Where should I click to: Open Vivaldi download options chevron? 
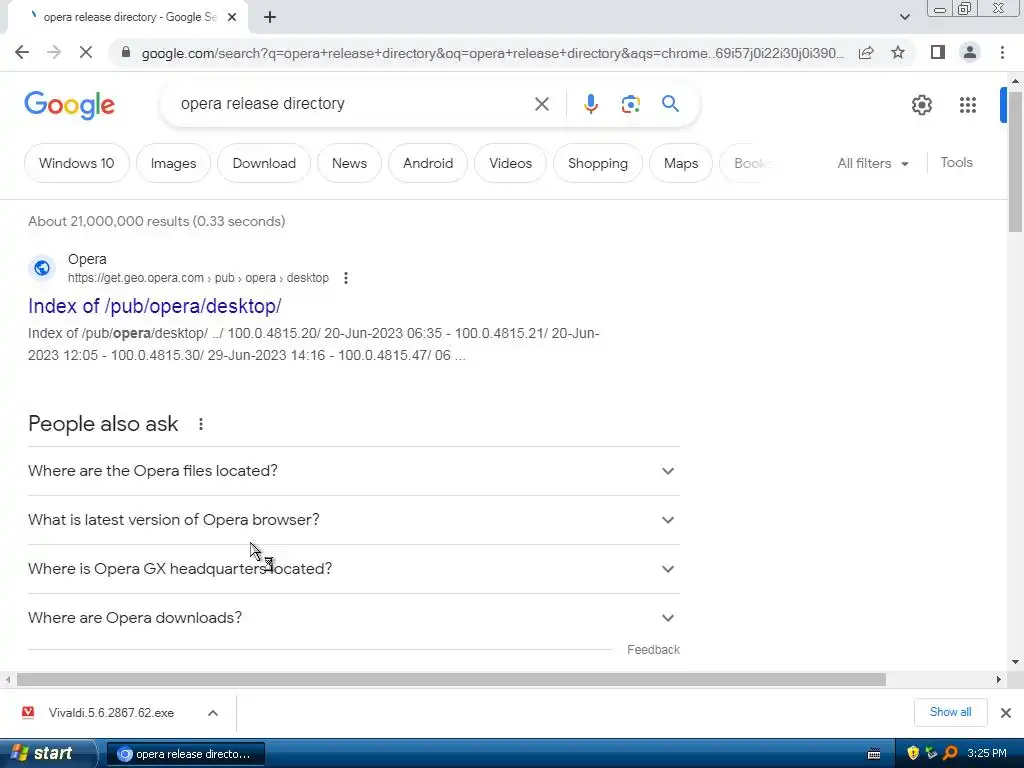213,713
